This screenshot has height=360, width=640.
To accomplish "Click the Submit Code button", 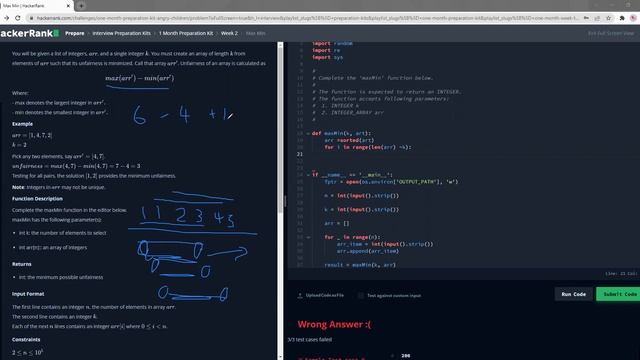I will click(618, 294).
